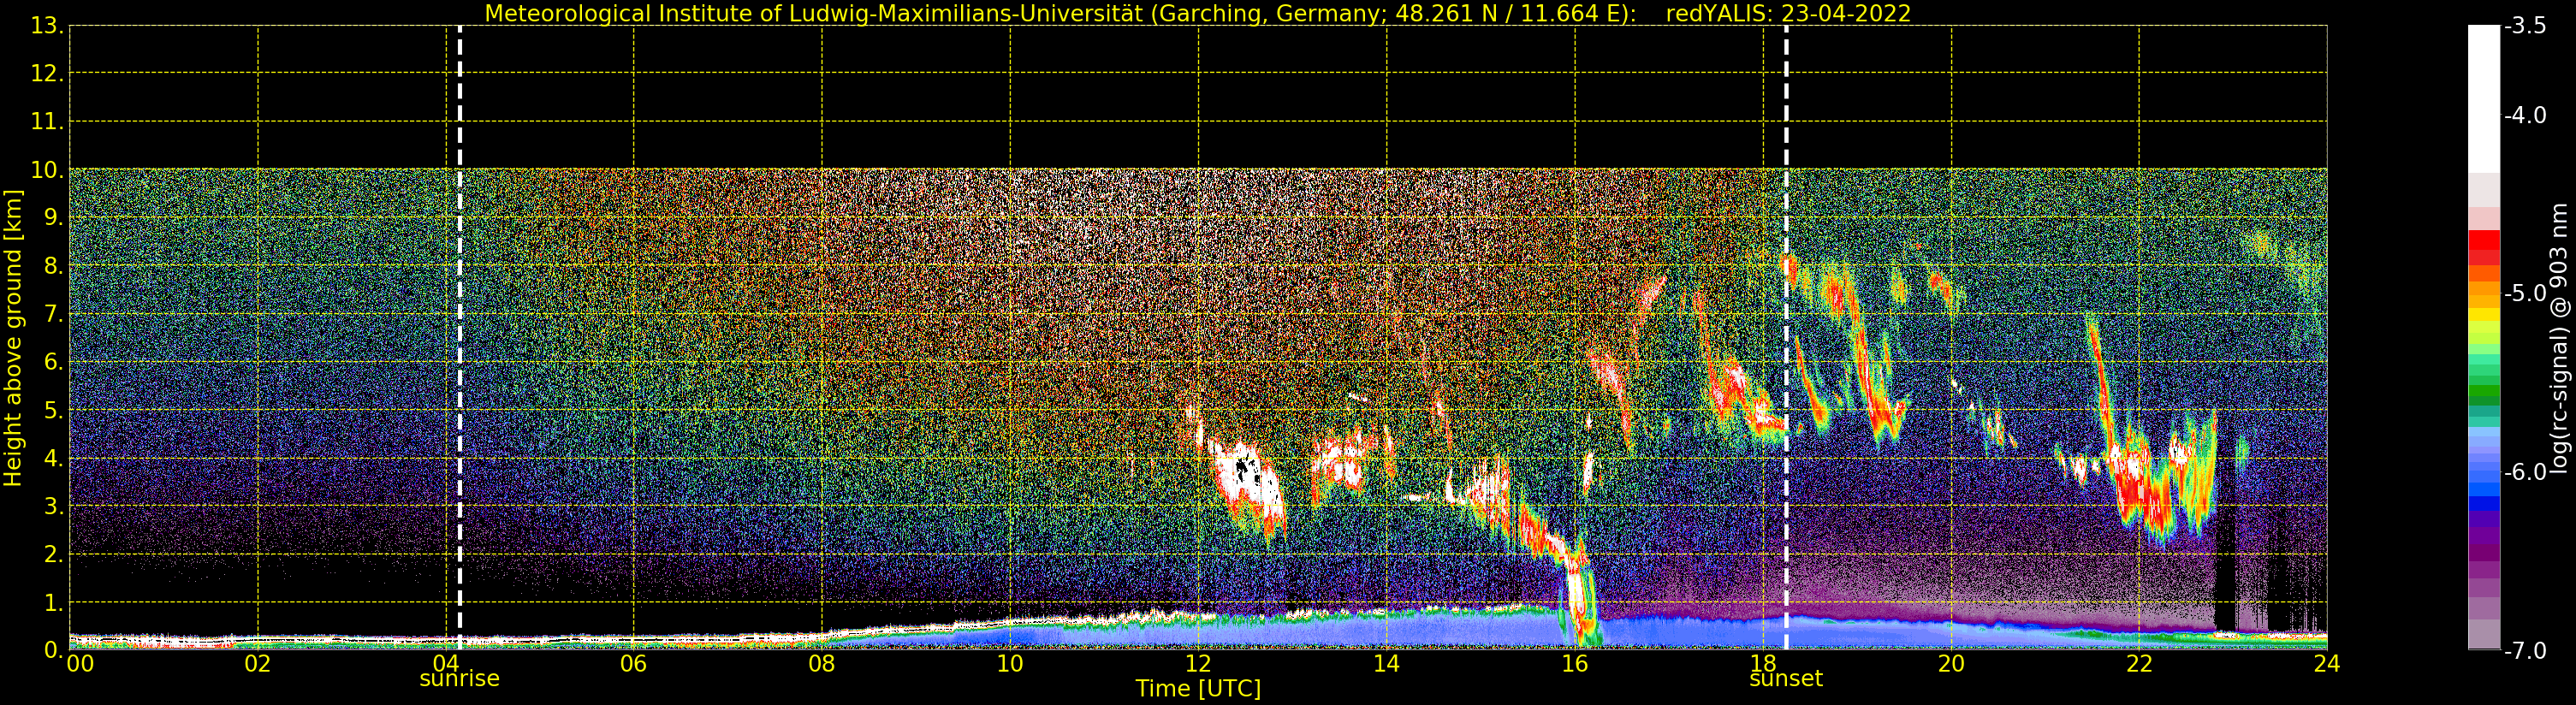
Task: Click the '1.' height tick label
Action: pos(53,602)
